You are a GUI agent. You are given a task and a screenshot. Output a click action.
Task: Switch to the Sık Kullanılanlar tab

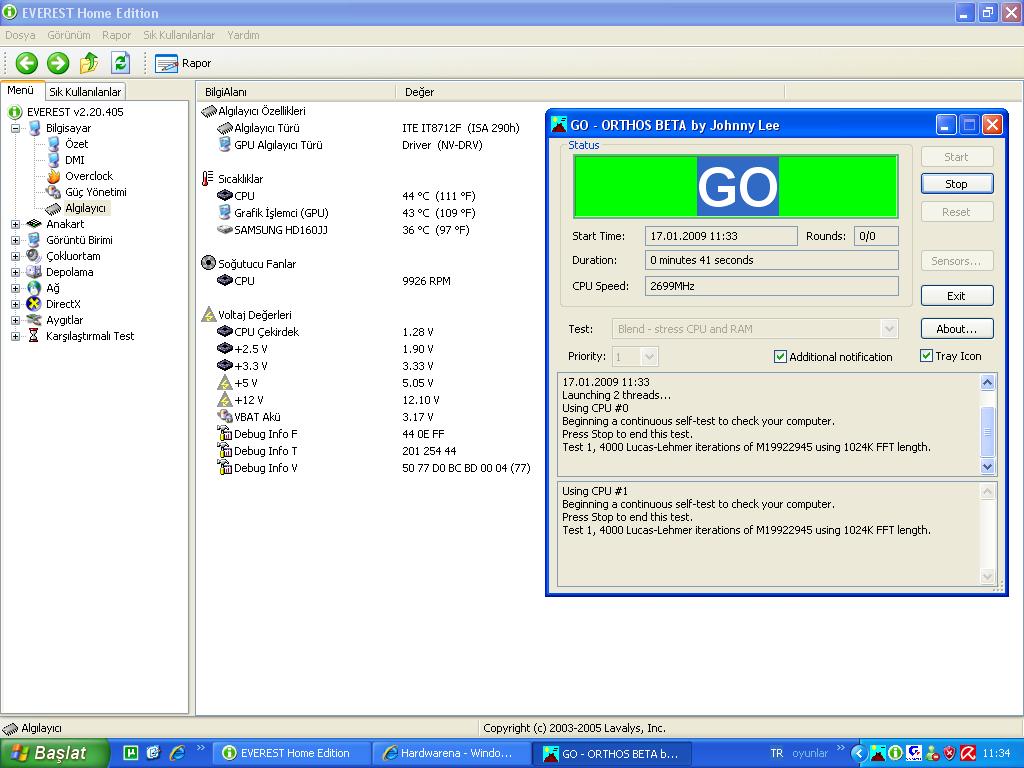(86, 91)
